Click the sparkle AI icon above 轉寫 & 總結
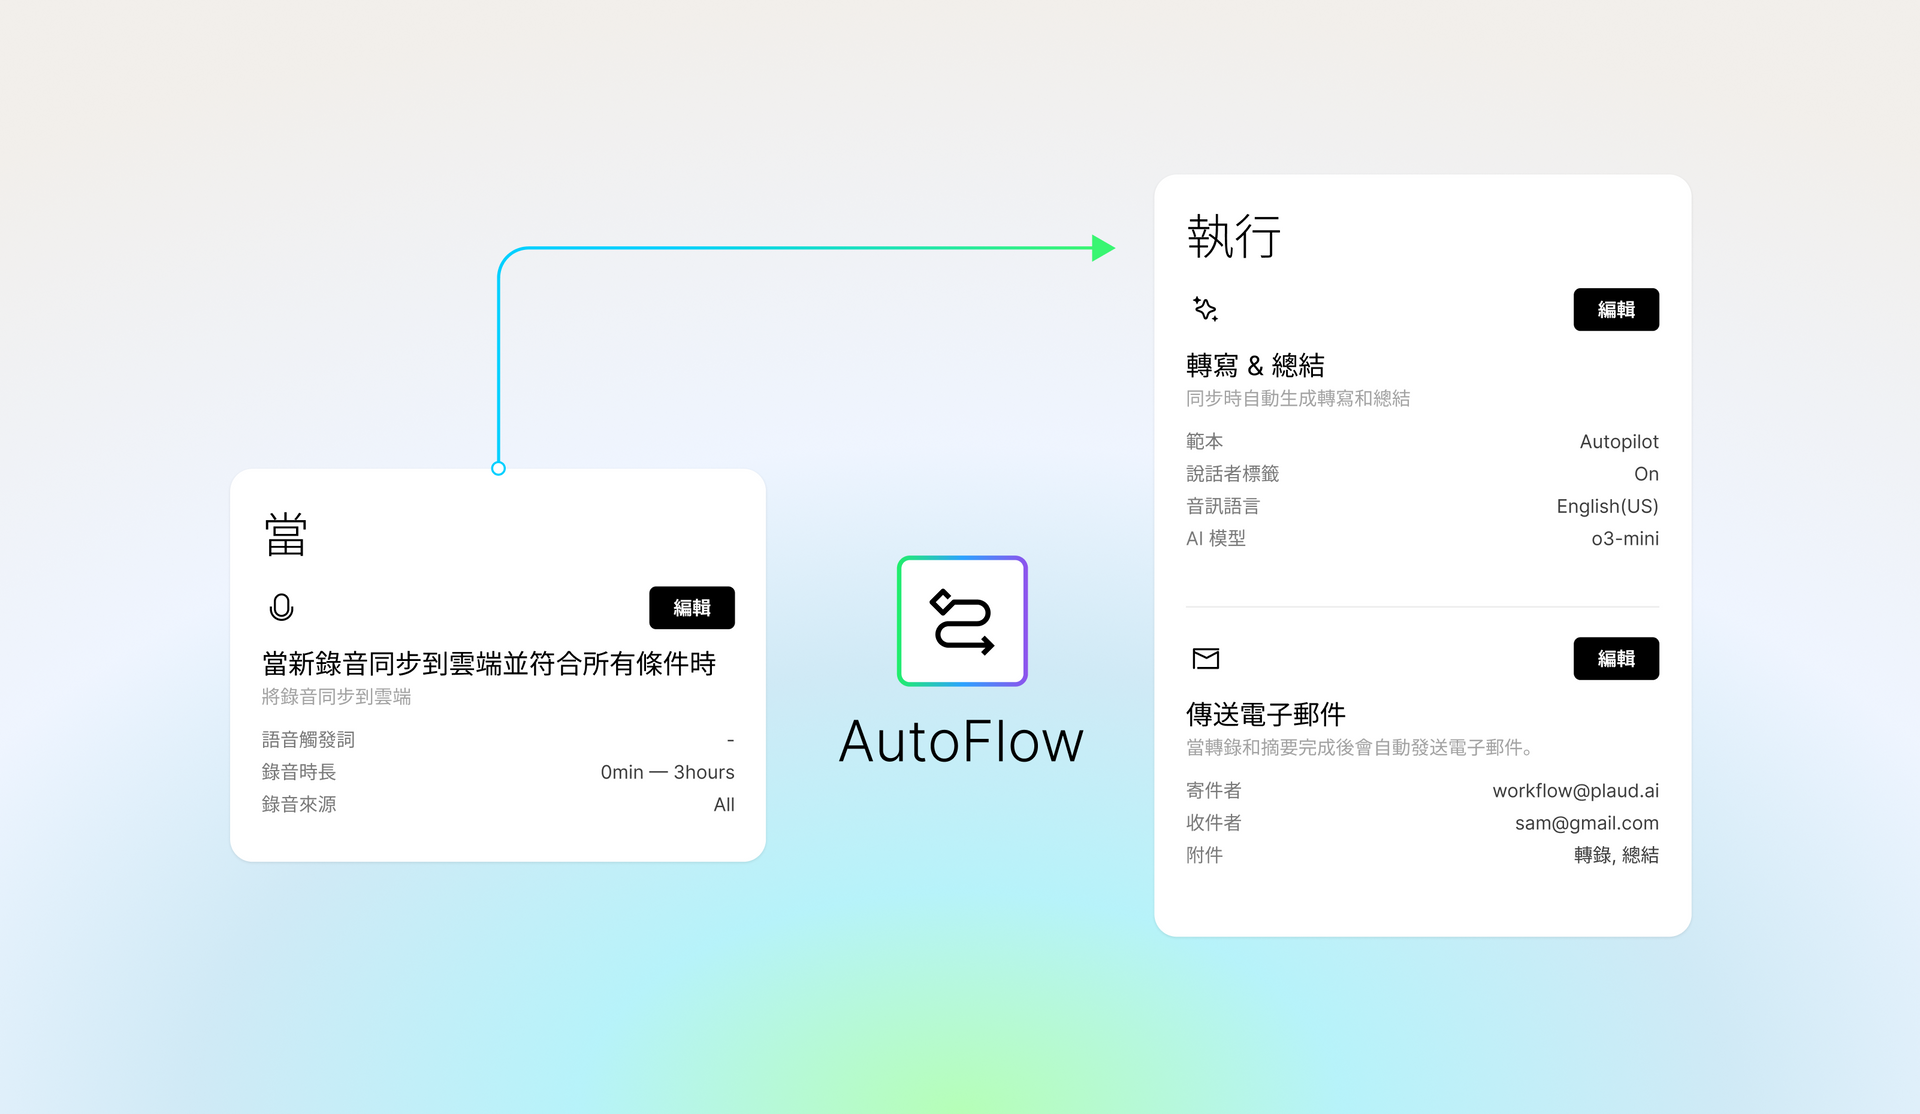Viewport: 1920px width, 1114px height. tap(1205, 309)
